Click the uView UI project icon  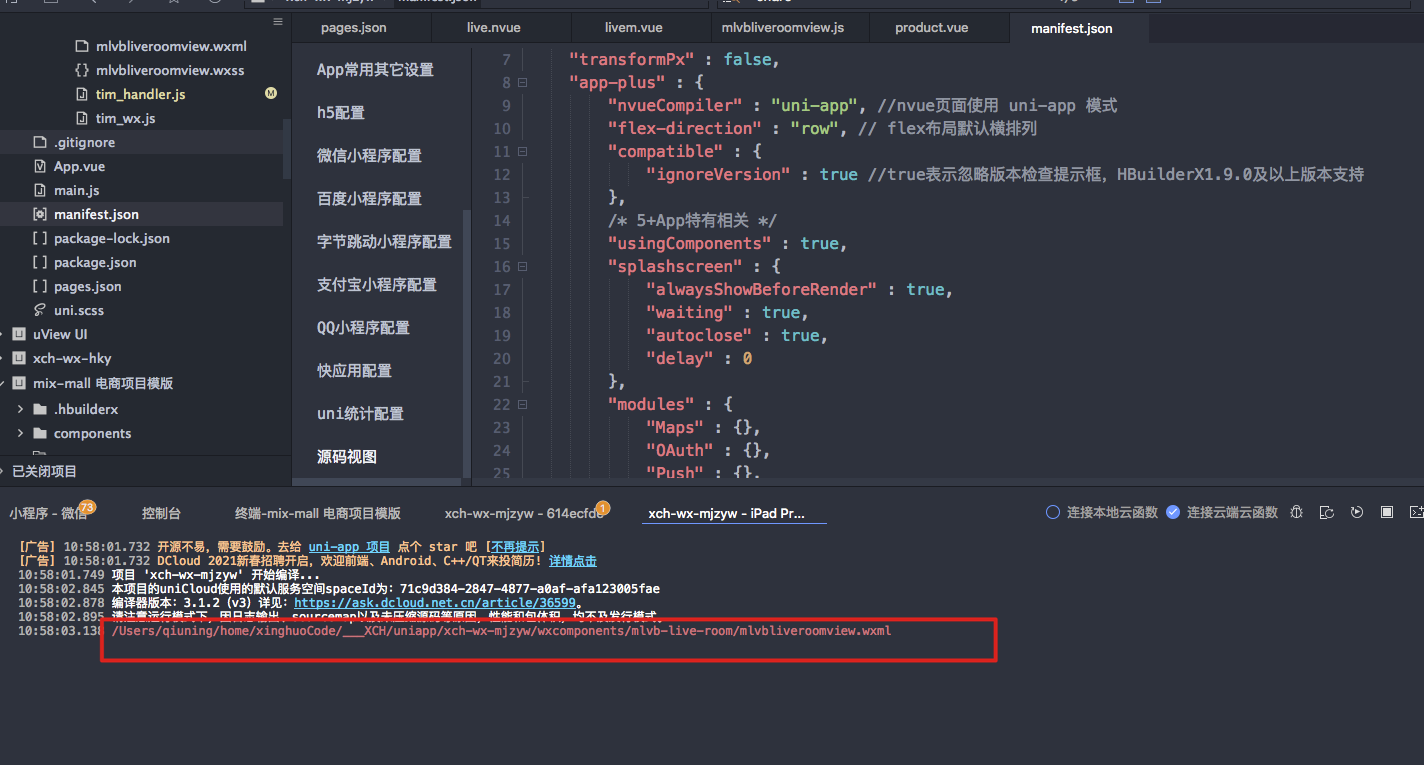[19, 334]
